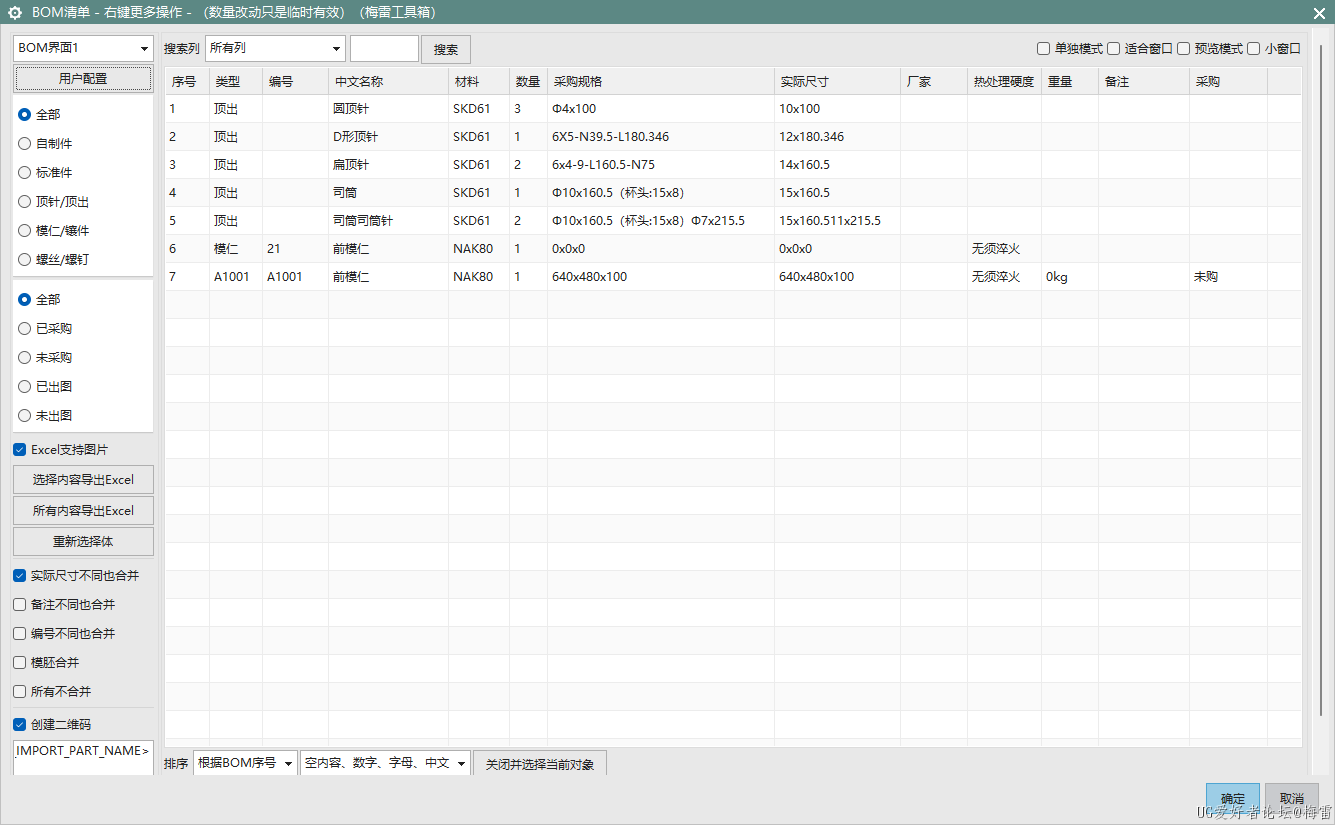1335x825 pixels.
Task: Choose the 顶针/顶出 radio option
Action: [x=54, y=202]
